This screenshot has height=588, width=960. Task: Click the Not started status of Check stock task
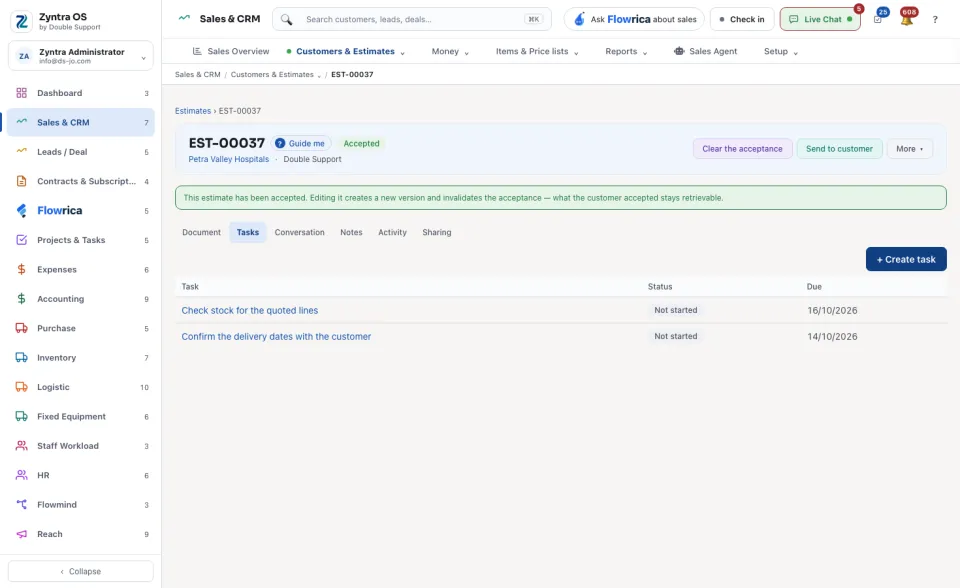675,311
